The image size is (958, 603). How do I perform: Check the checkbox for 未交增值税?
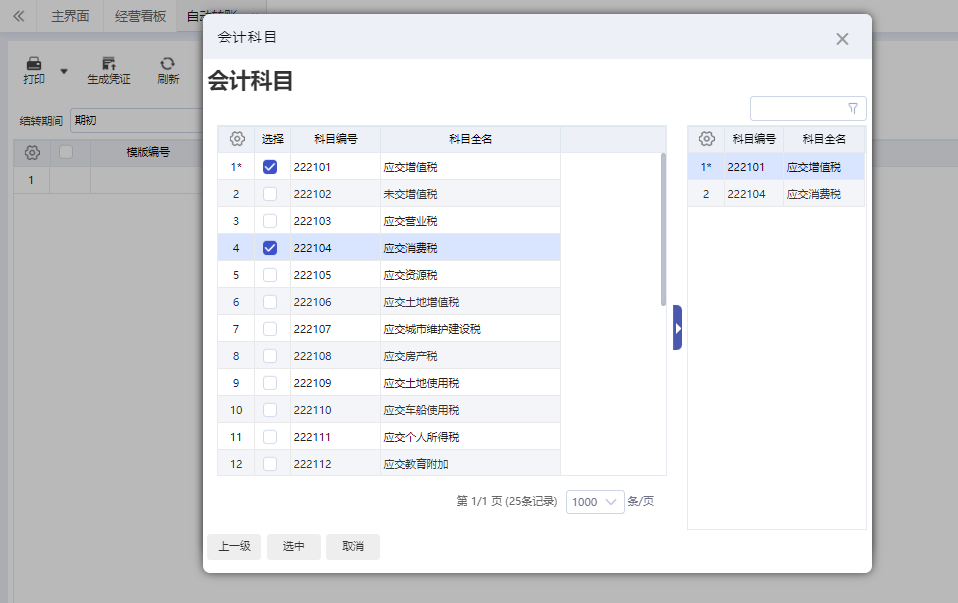coord(269,193)
